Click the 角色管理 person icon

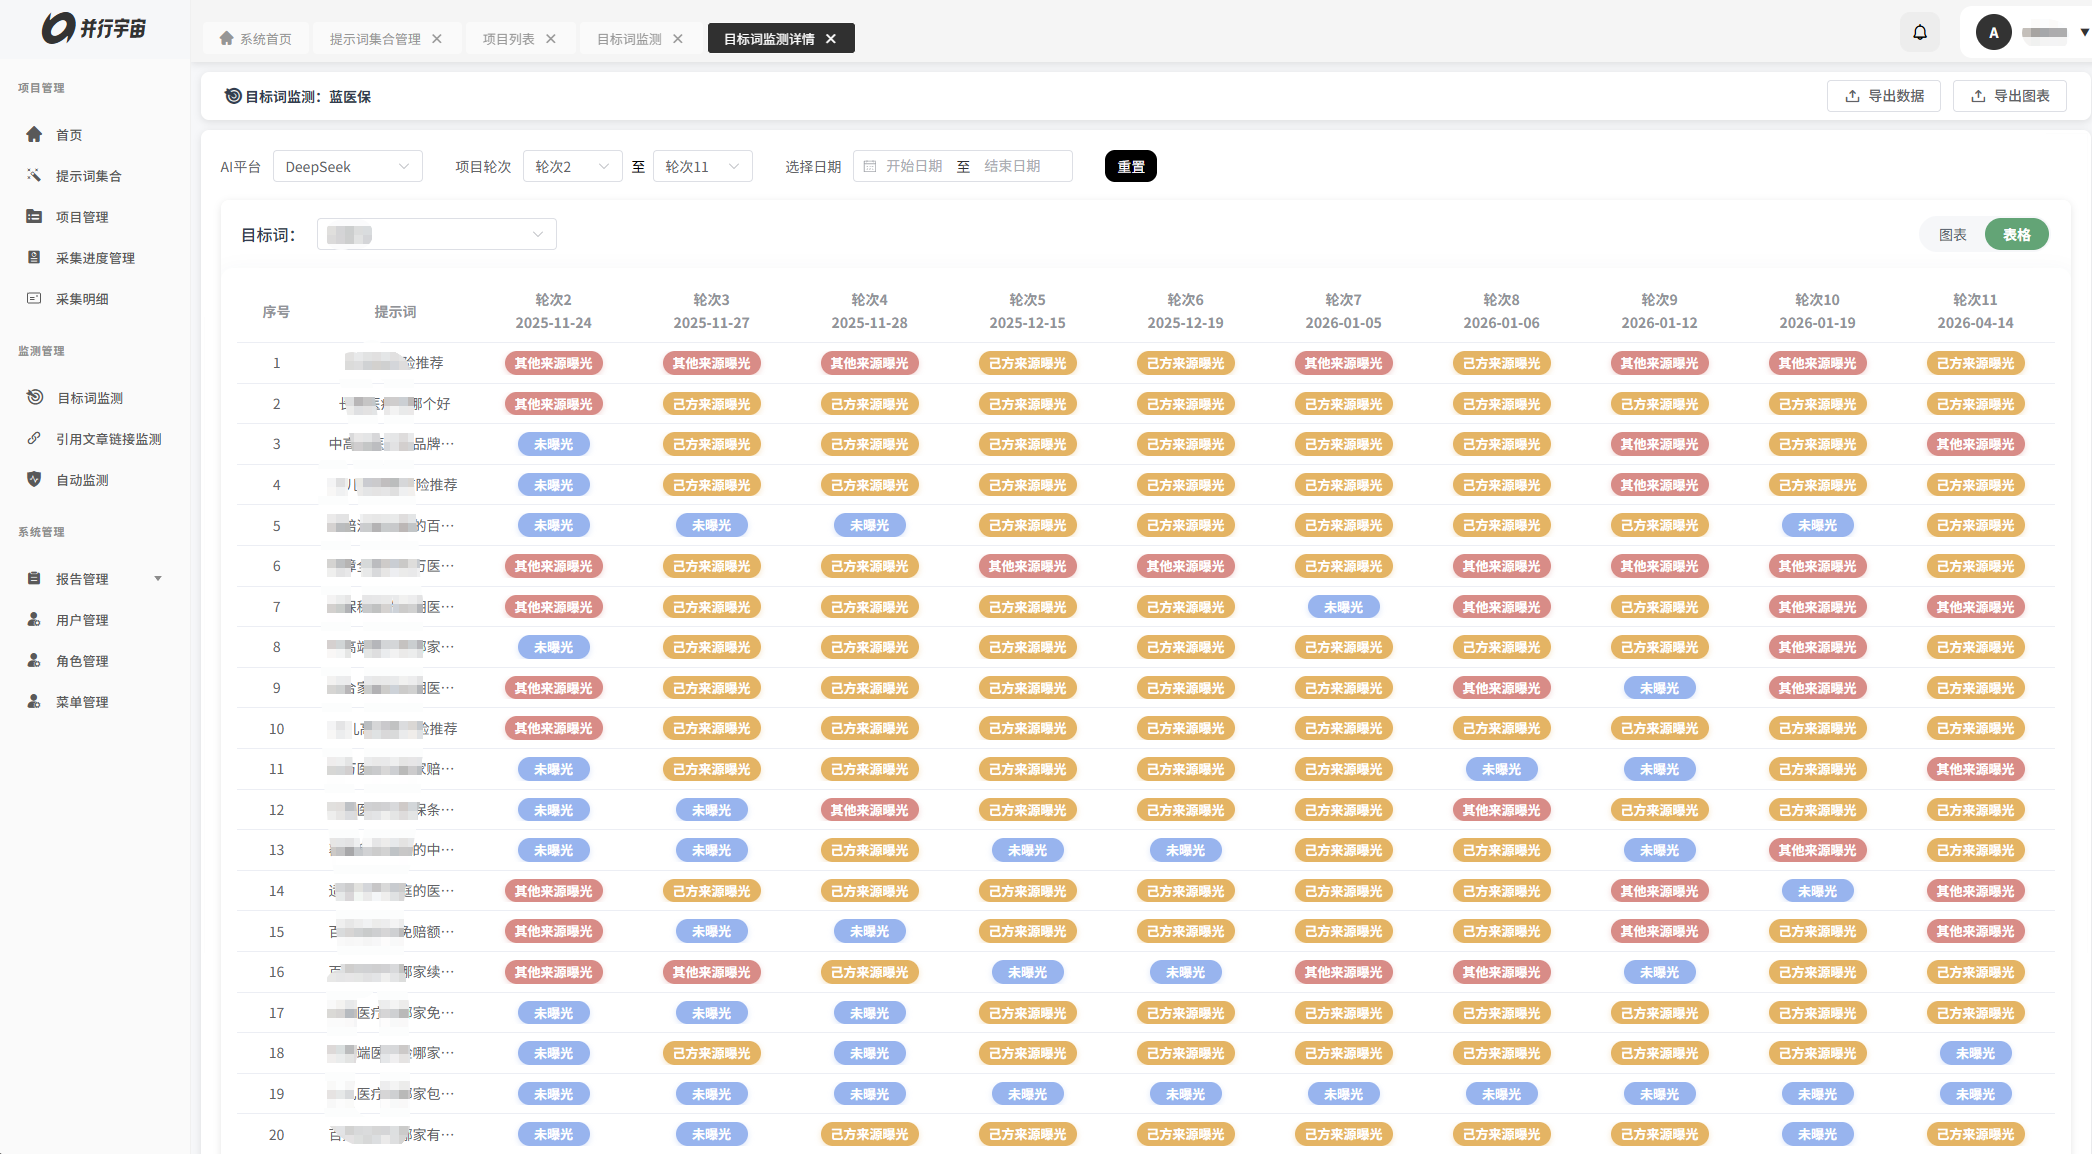pos(34,661)
